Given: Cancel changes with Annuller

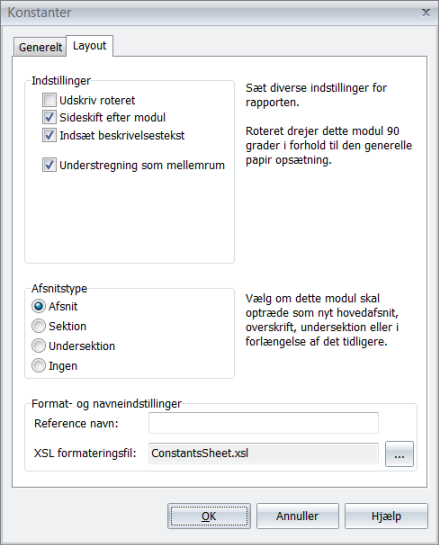Looking at the screenshot, I should 297,516.
